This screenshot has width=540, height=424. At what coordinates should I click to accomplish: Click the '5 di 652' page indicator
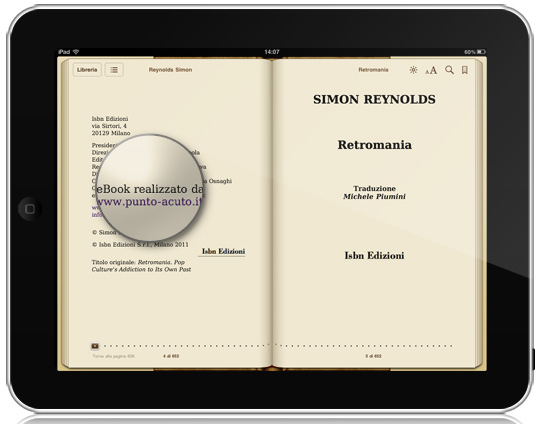[x=373, y=356]
